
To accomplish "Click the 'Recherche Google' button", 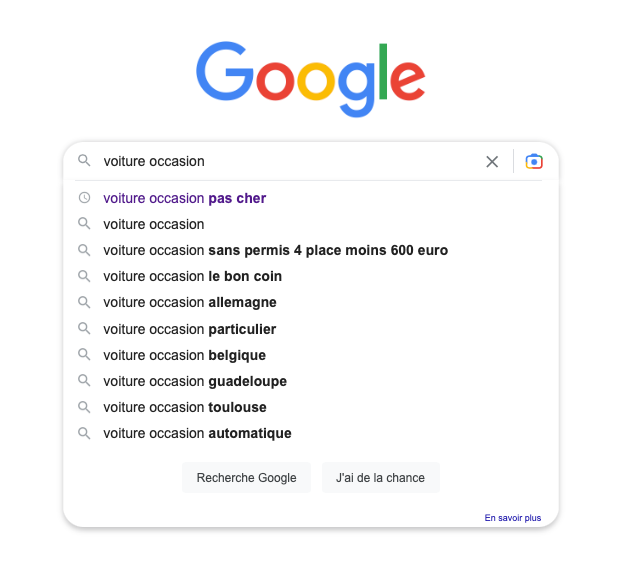I will [x=246, y=478].
